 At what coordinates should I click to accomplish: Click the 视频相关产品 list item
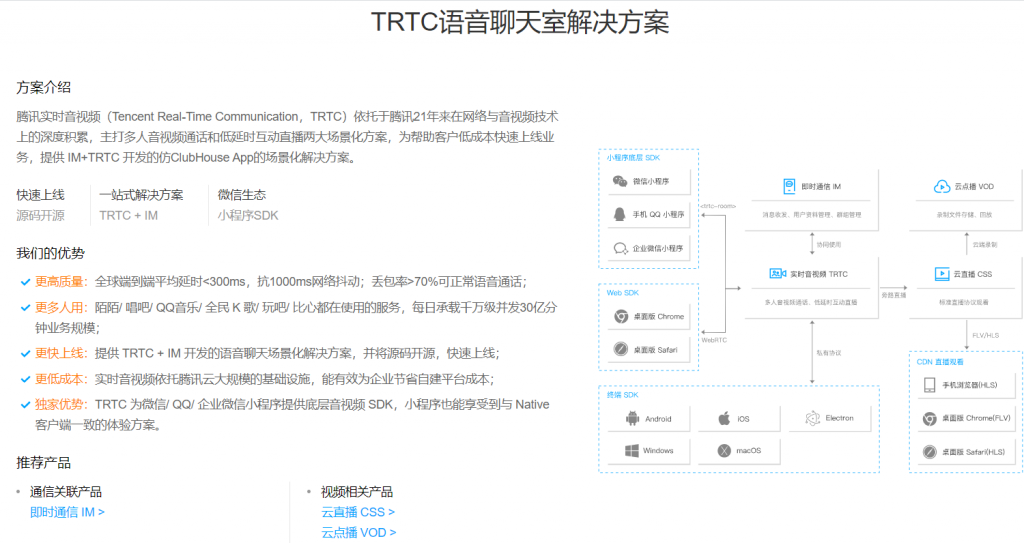(357, 492)
